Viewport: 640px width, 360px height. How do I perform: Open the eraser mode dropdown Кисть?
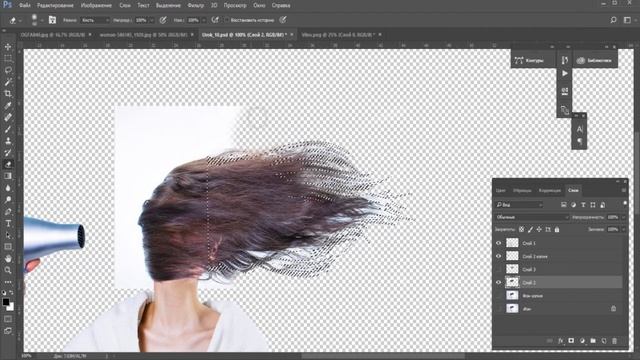(x=95, y=20)
